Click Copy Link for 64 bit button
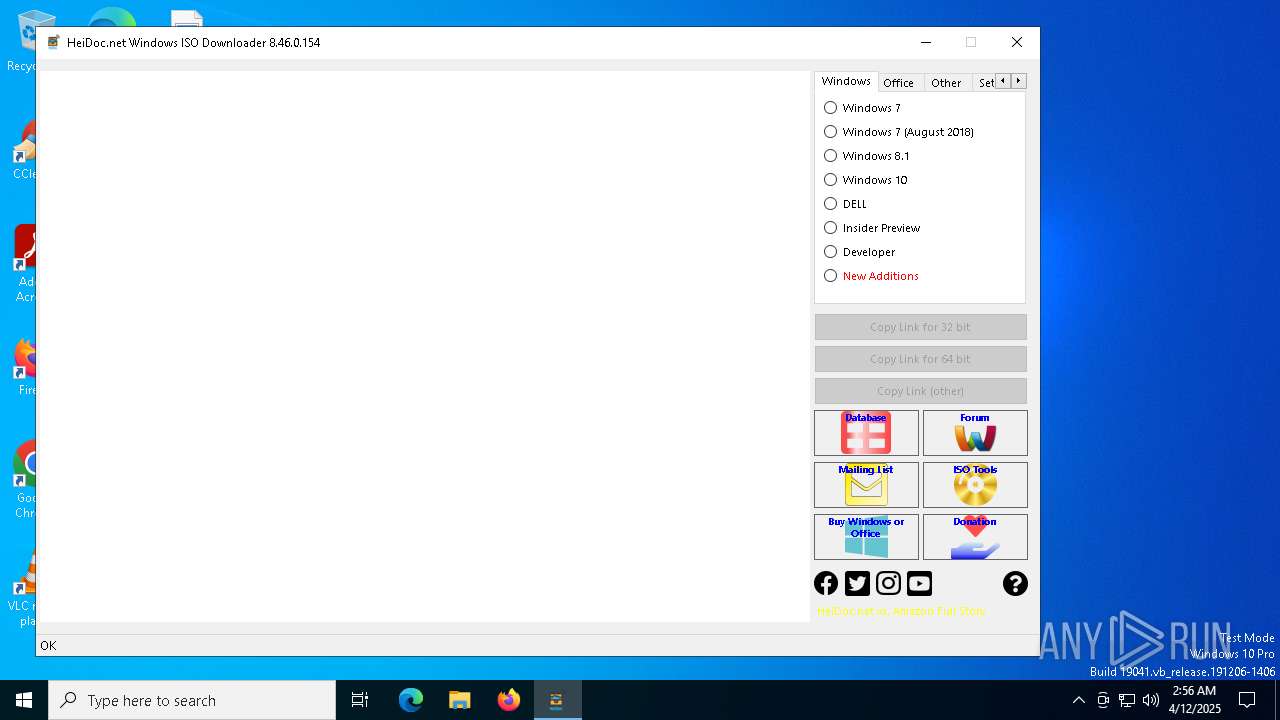This screenshot has width=1280, height=720. [x=920, y=359]
